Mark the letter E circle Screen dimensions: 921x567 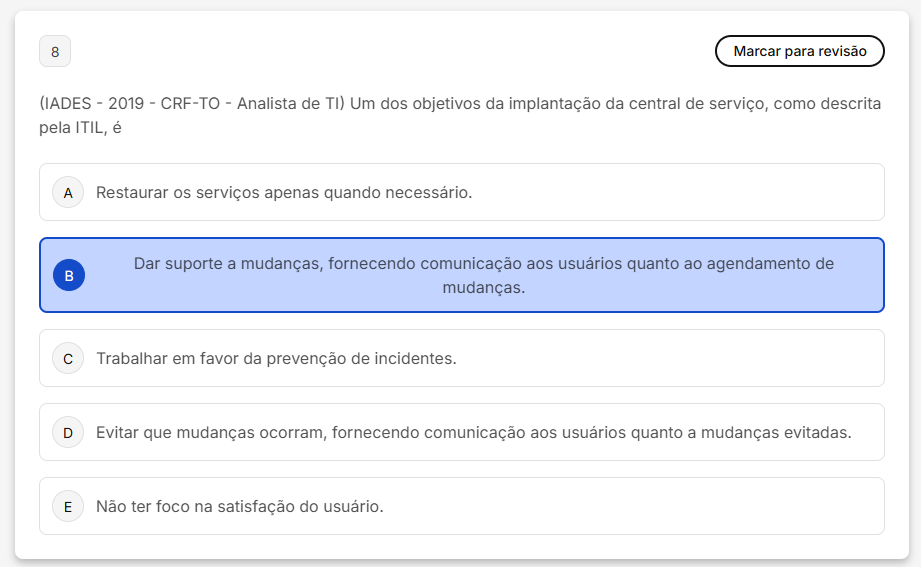(x=68, y=506)
